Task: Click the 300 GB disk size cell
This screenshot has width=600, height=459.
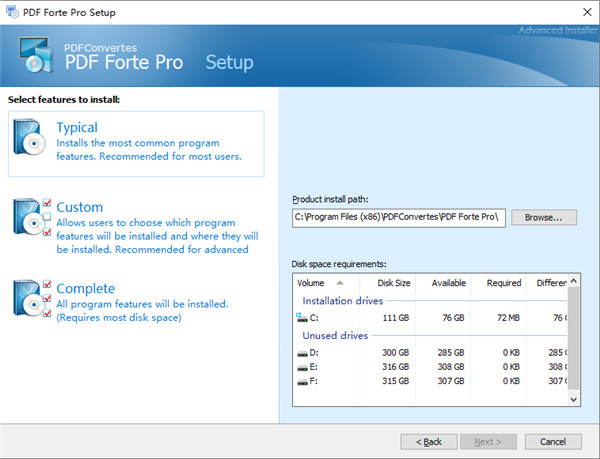Action: point(396,353)
